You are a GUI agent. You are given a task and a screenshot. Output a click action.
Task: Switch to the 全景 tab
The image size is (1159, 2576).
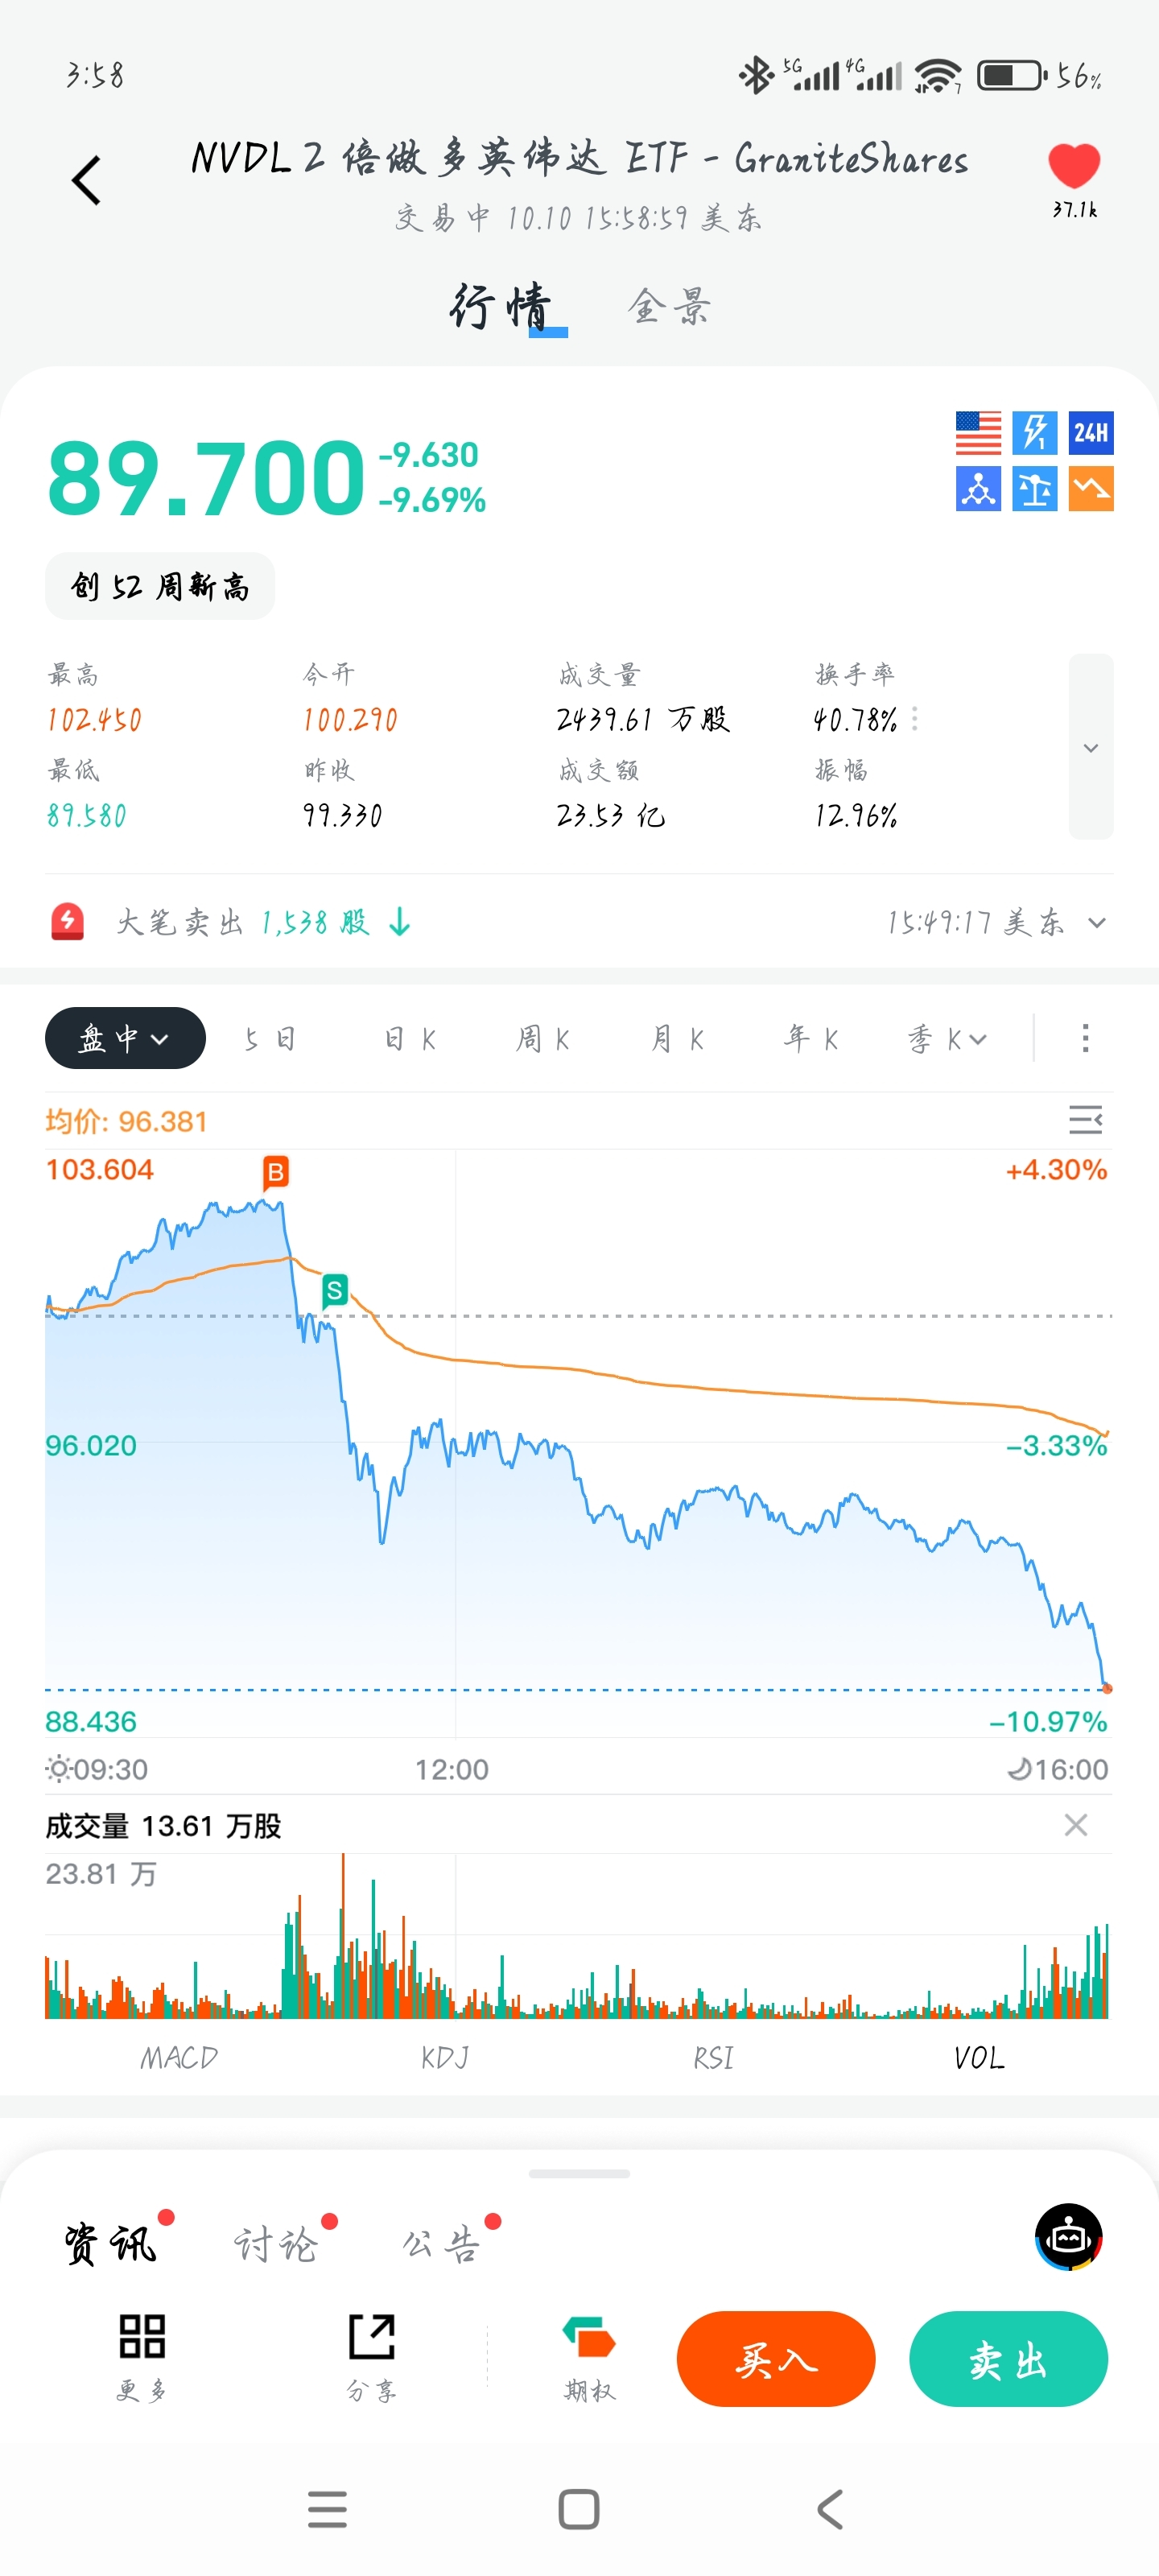[x=669, y=307]
